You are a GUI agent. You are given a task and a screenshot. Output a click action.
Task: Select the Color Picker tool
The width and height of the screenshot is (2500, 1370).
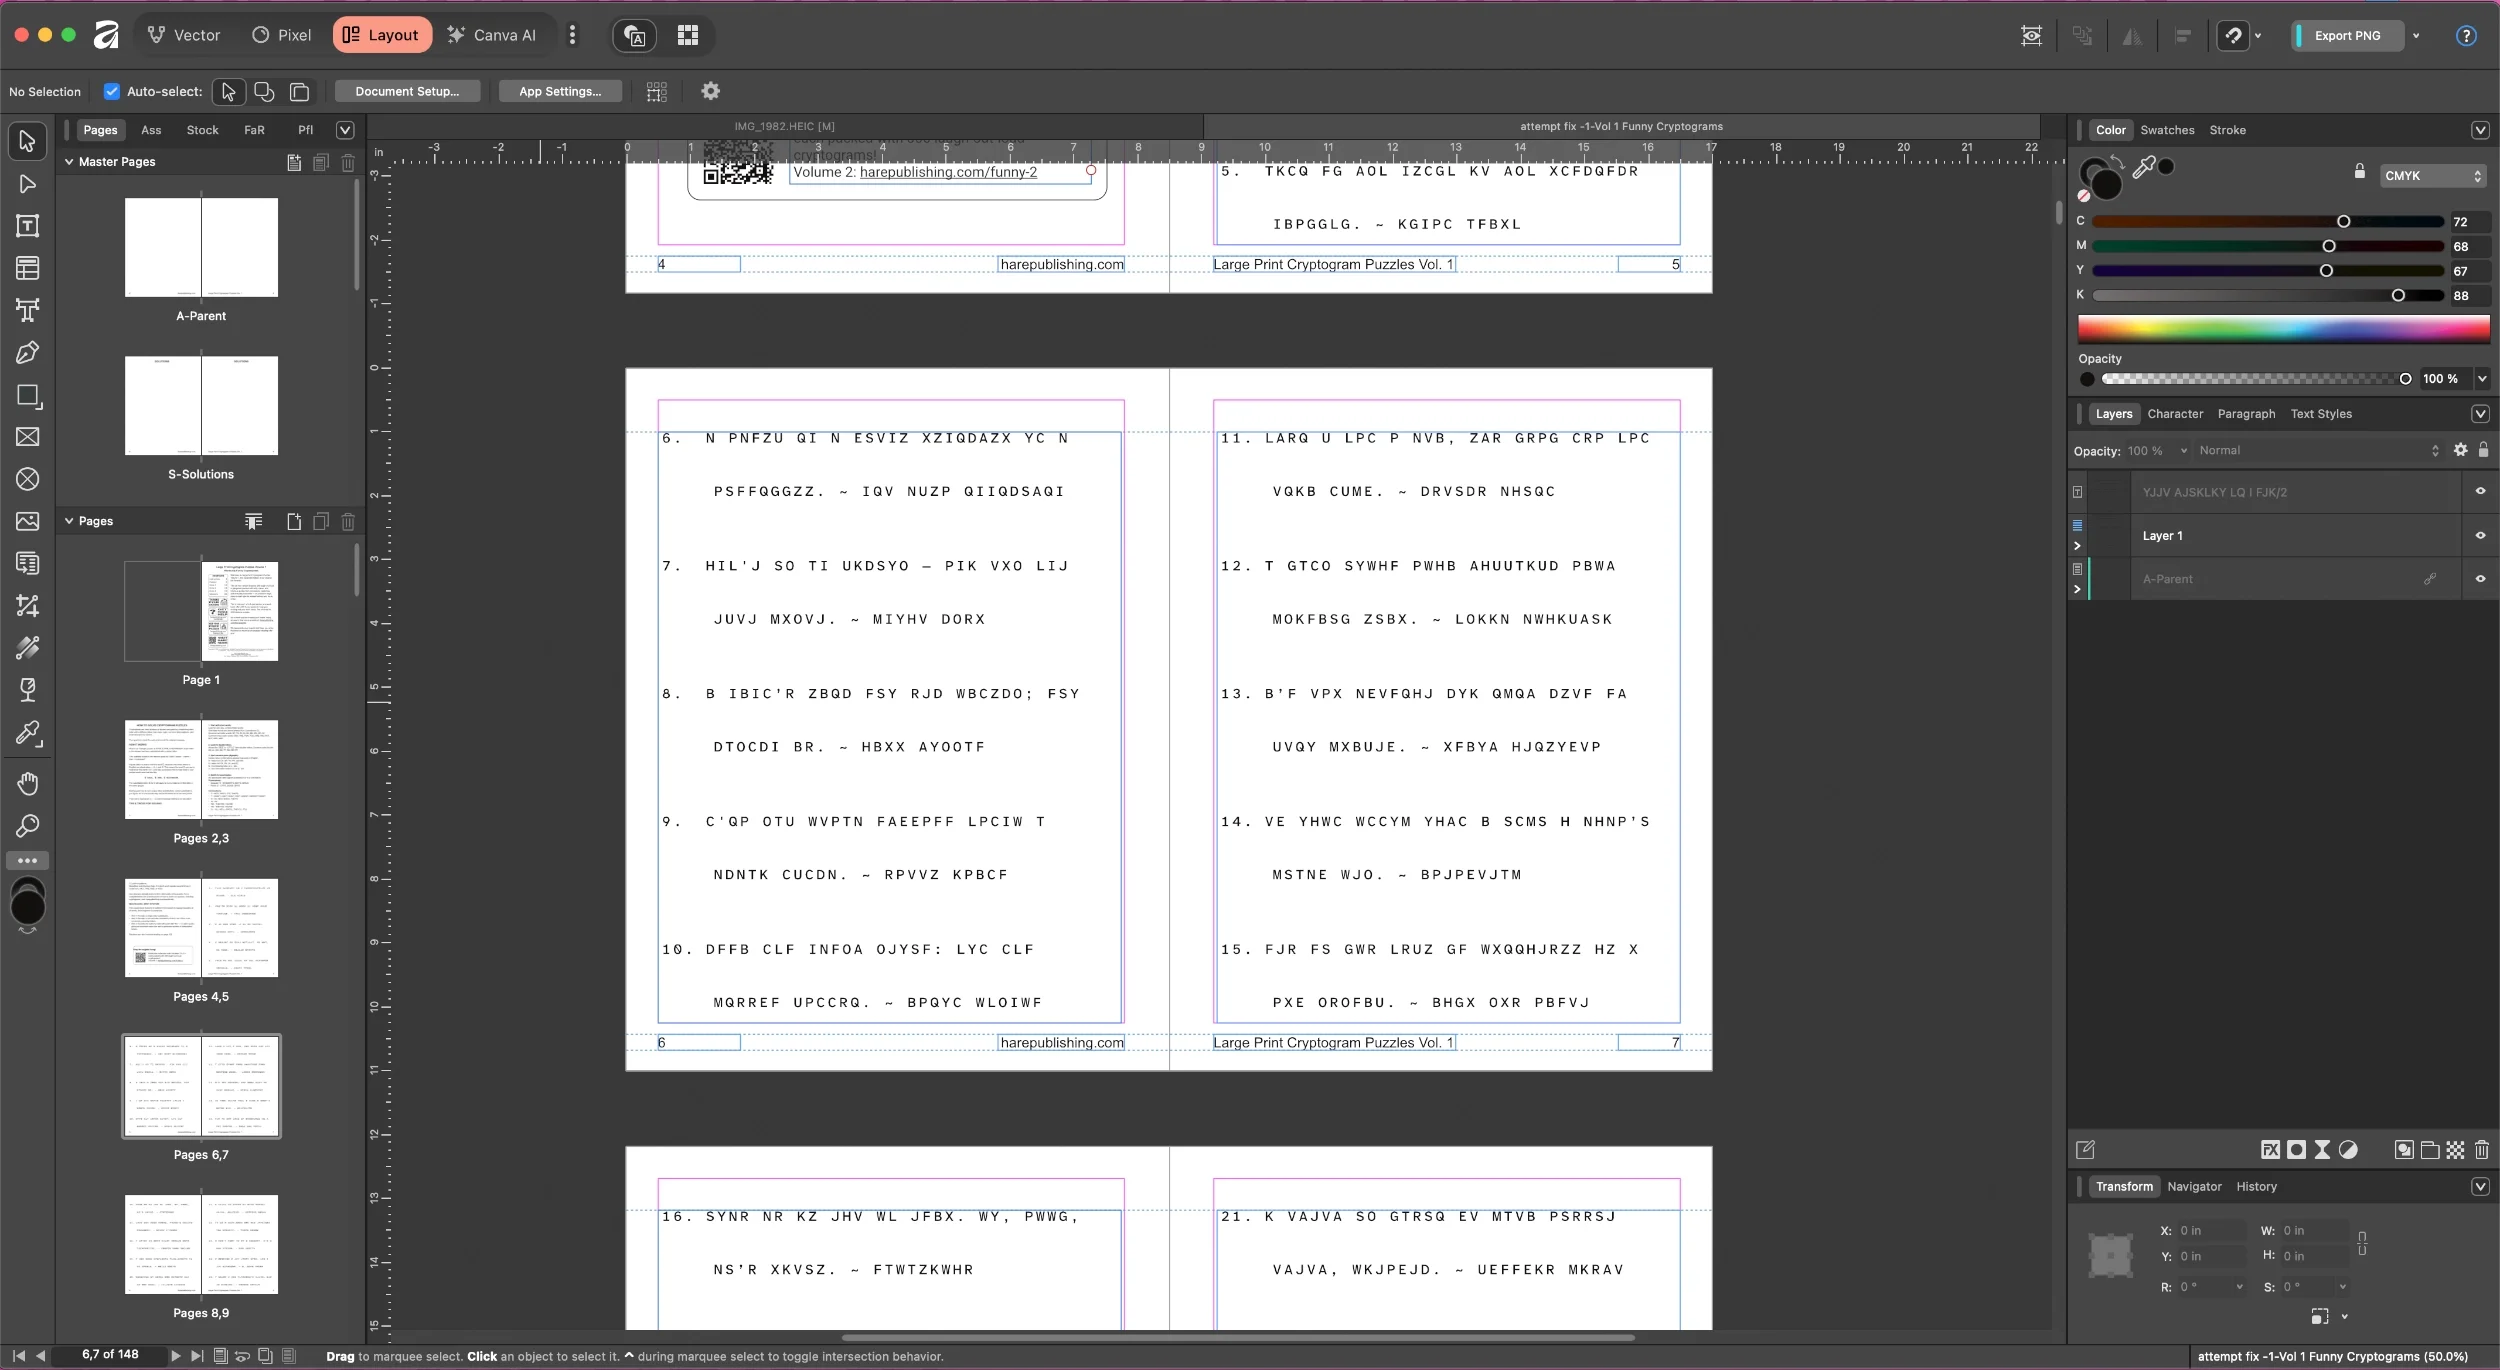click(27, 735)
